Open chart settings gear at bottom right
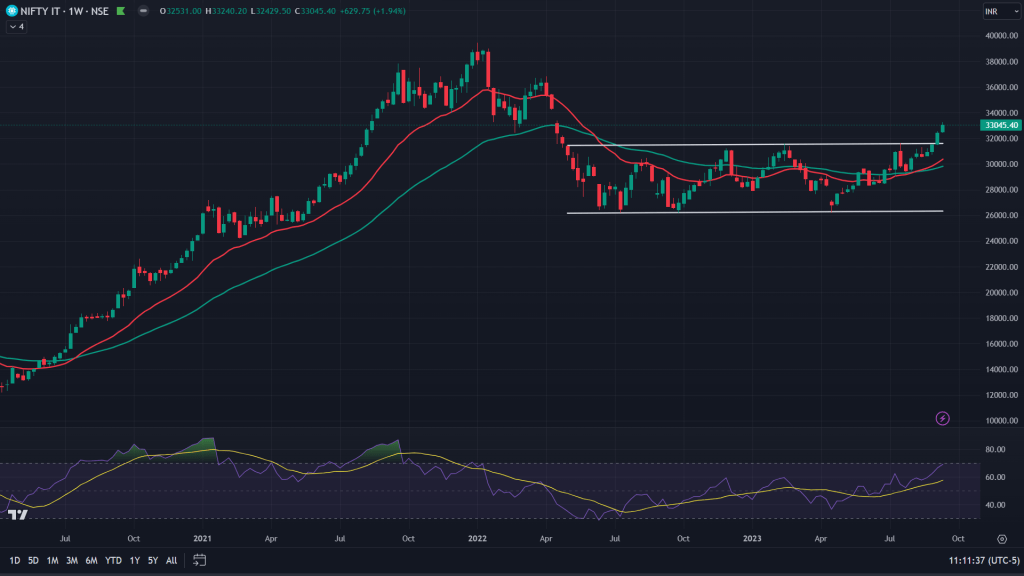This screenshot has width=1024, height=576. point(1001,538)
